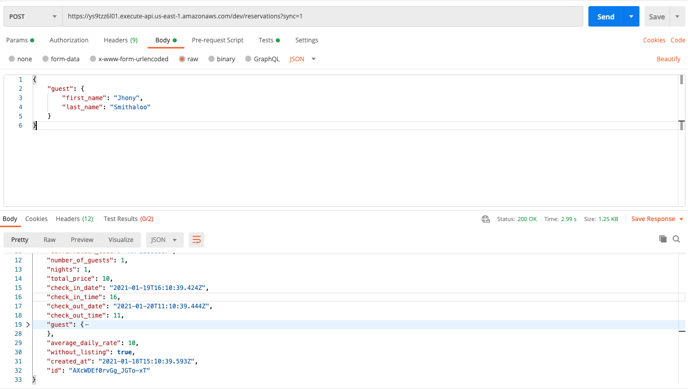Image resolution: width=688 pixels, height=389 pixels.
Task: Click the "Smithaloo" value in the request body
Action: (130, 107)
